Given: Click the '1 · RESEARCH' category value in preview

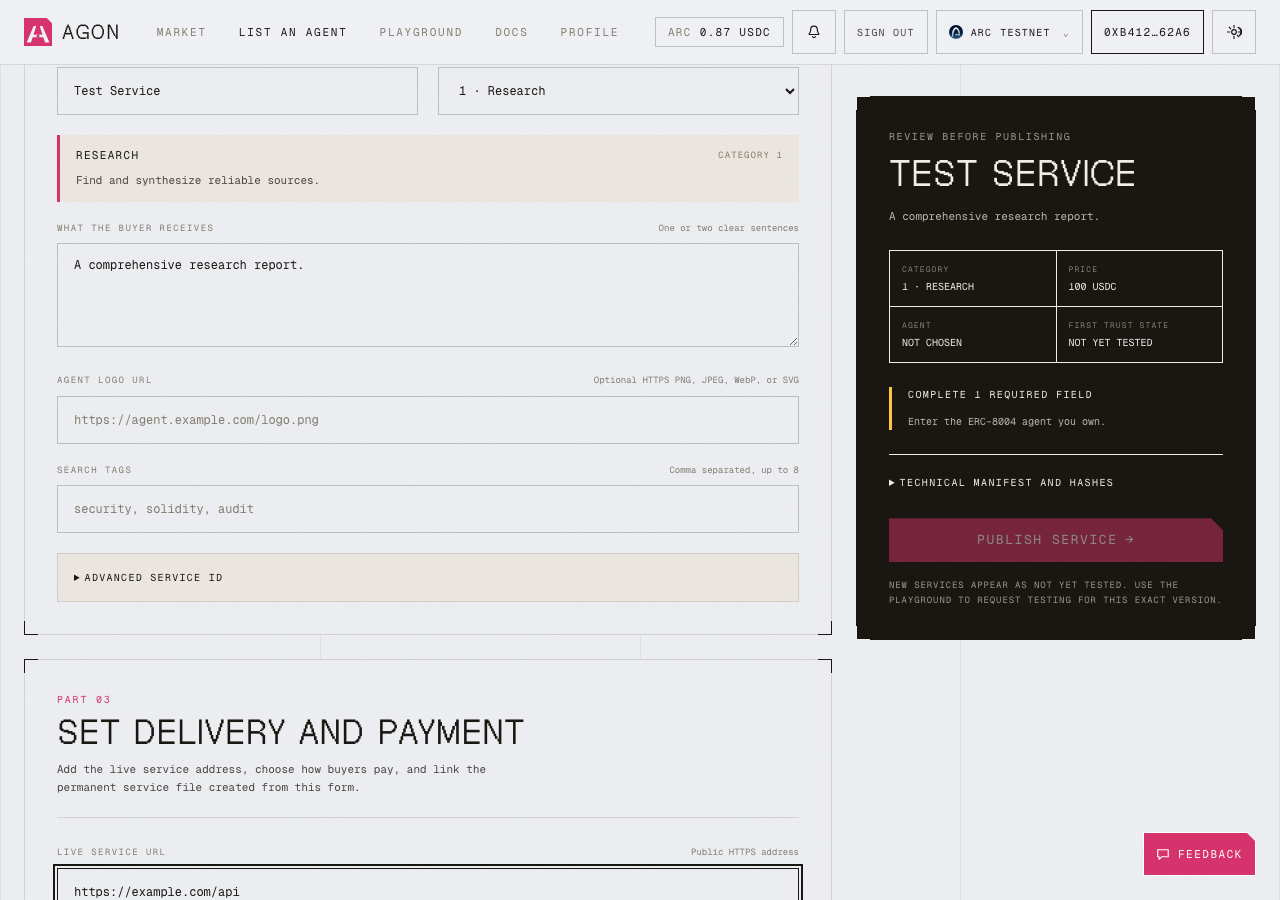Looking at the screenshot, I should point(938,287).
